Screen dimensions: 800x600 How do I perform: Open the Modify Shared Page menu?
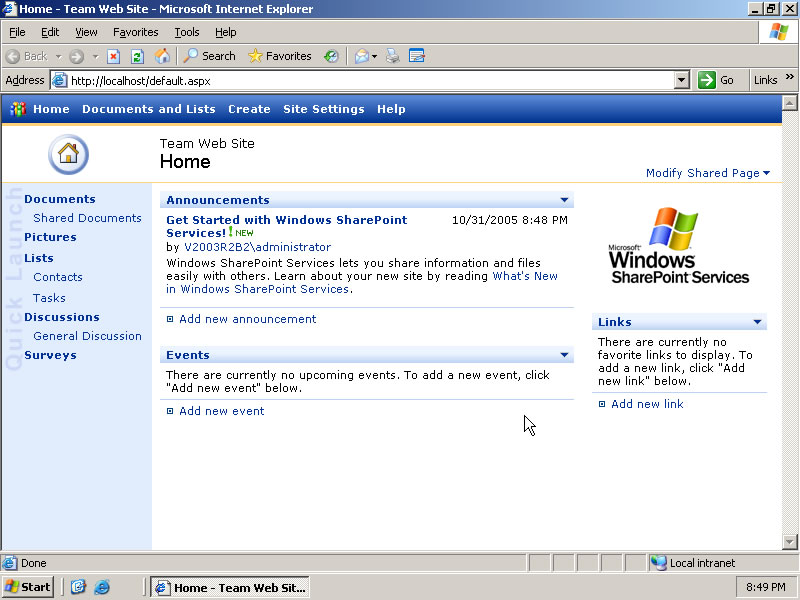click(x=707, y=173)
